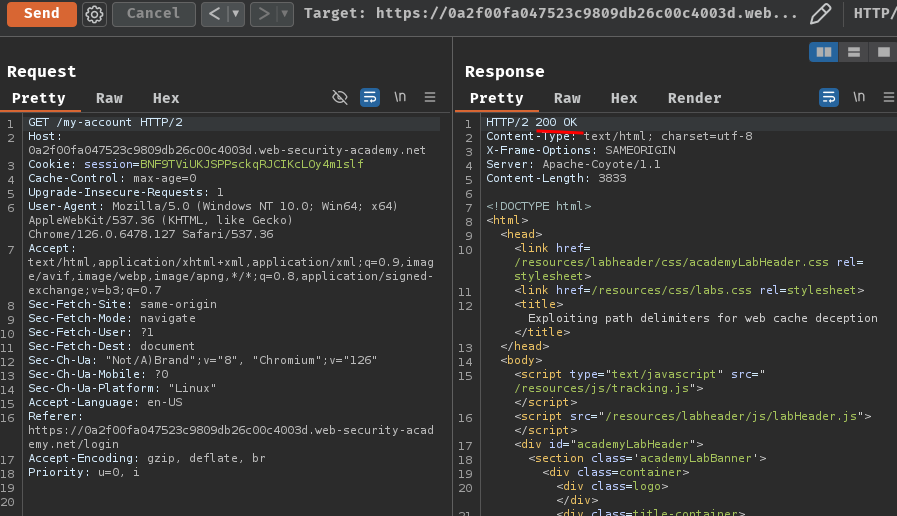Image resolution: width=897 pixels, height=516 pixels.
Task: Toggle hide non-printable eye icon in Request
Action: pos(340,97)
